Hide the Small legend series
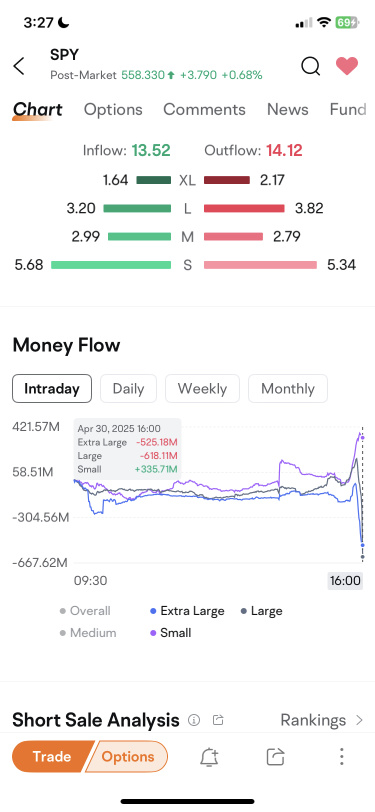375x812 pixels. click(x=170, y=633)
